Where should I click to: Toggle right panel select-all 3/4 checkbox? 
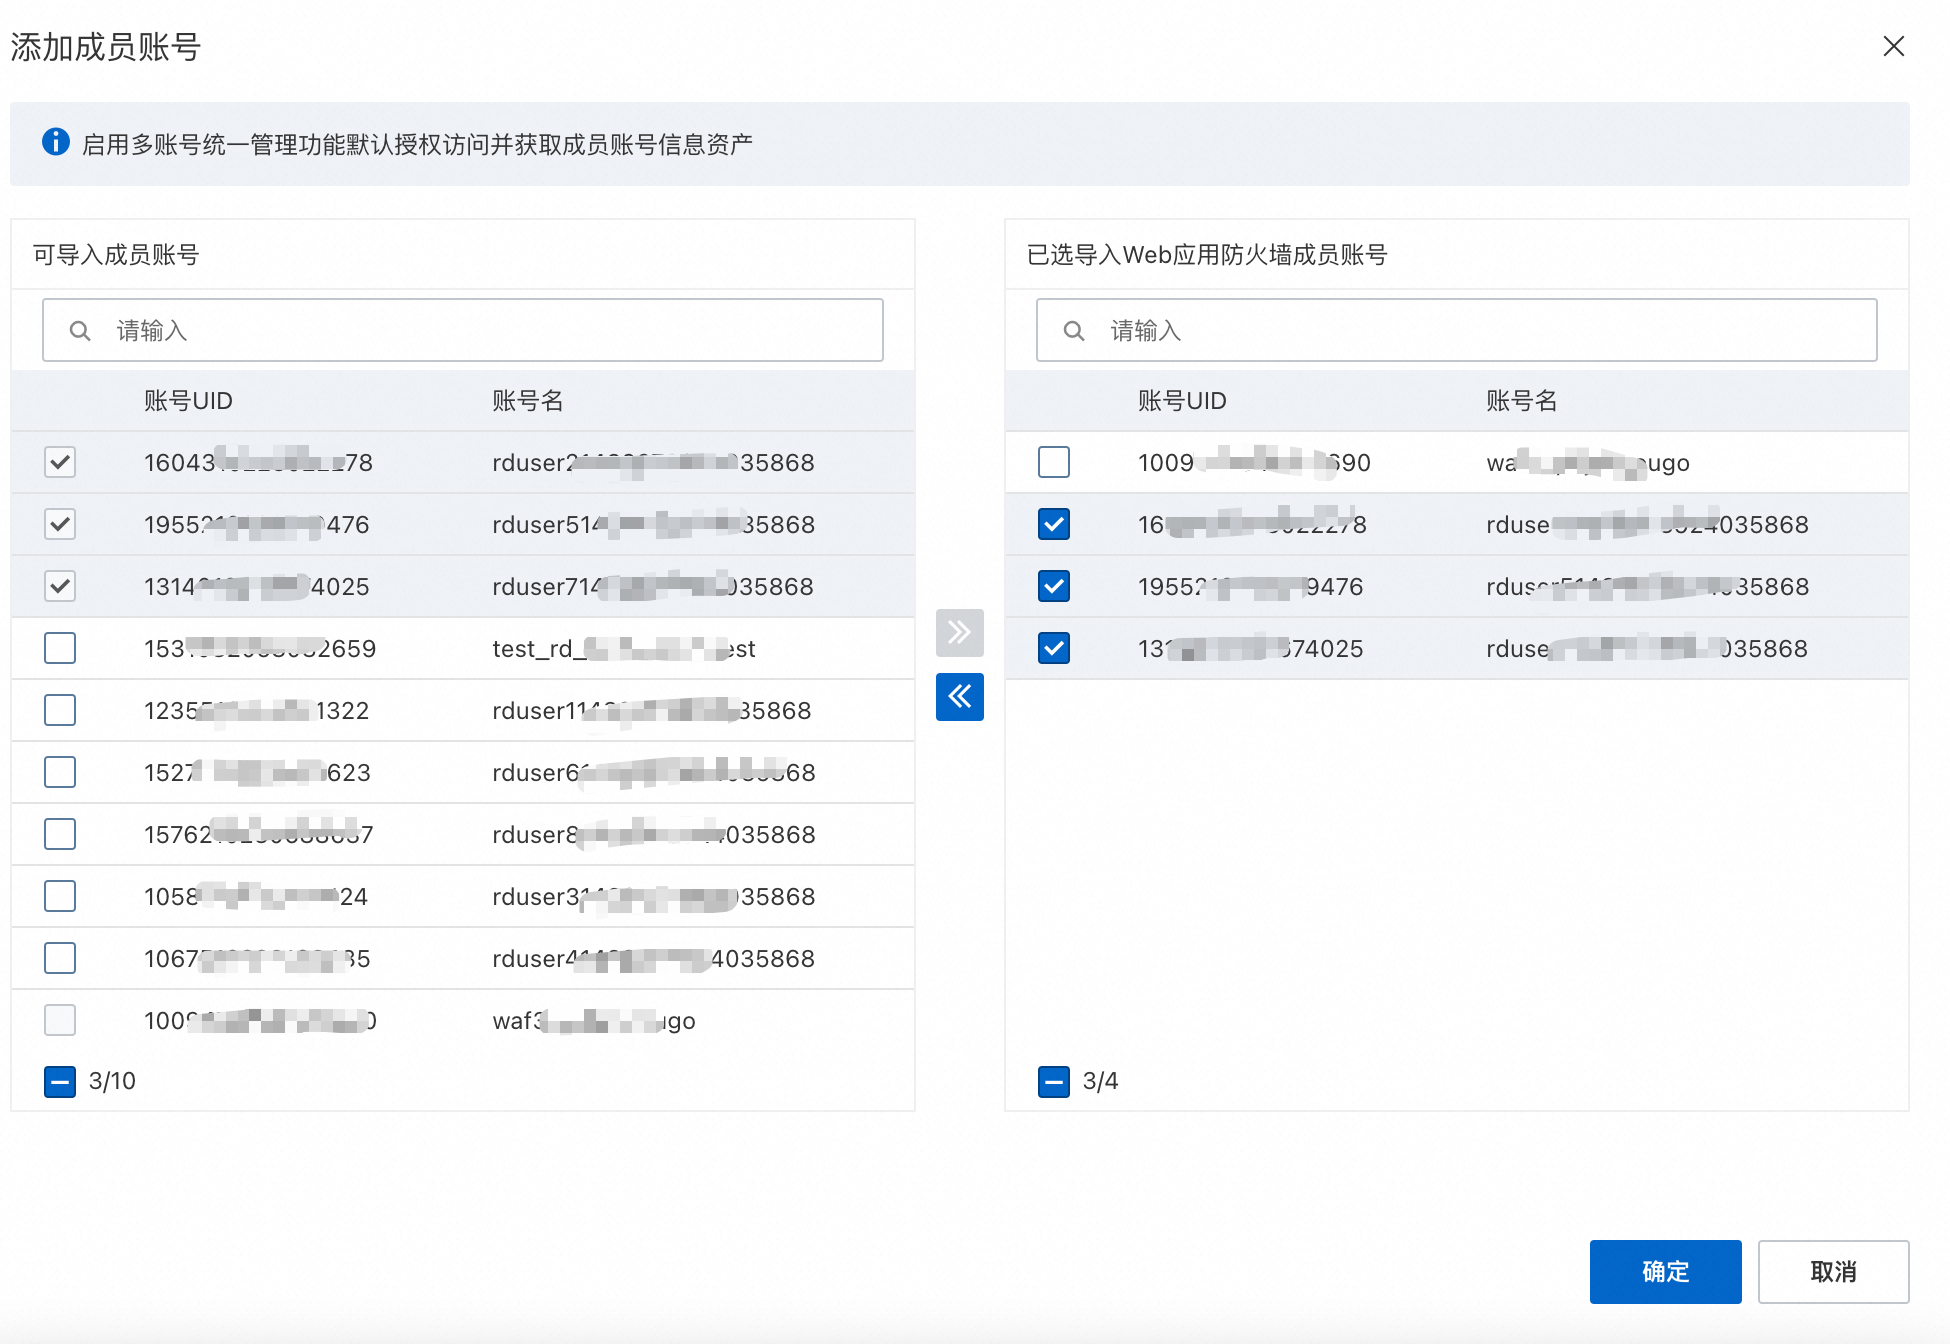point(1054,1081)
